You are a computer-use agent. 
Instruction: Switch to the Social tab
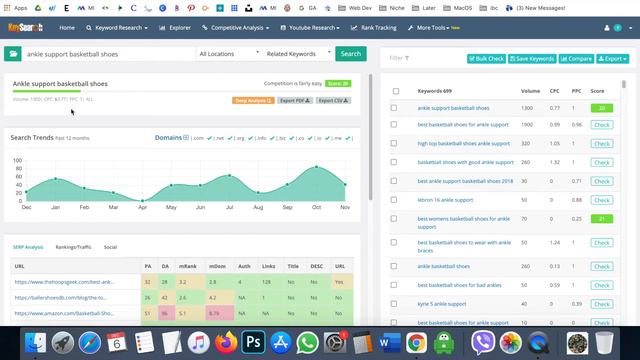click(110, 247)
